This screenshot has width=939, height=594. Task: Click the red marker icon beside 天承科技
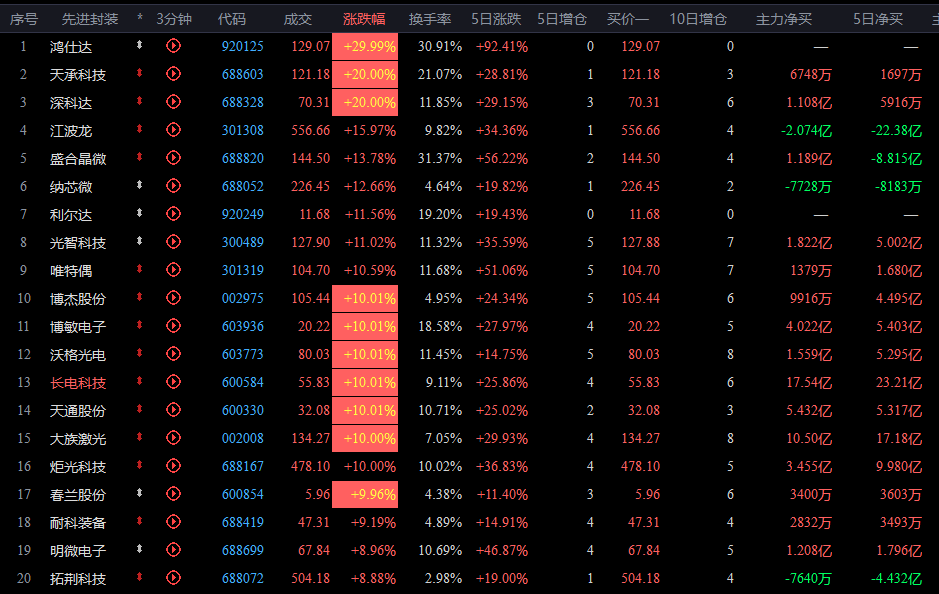[x=140, y=73]
